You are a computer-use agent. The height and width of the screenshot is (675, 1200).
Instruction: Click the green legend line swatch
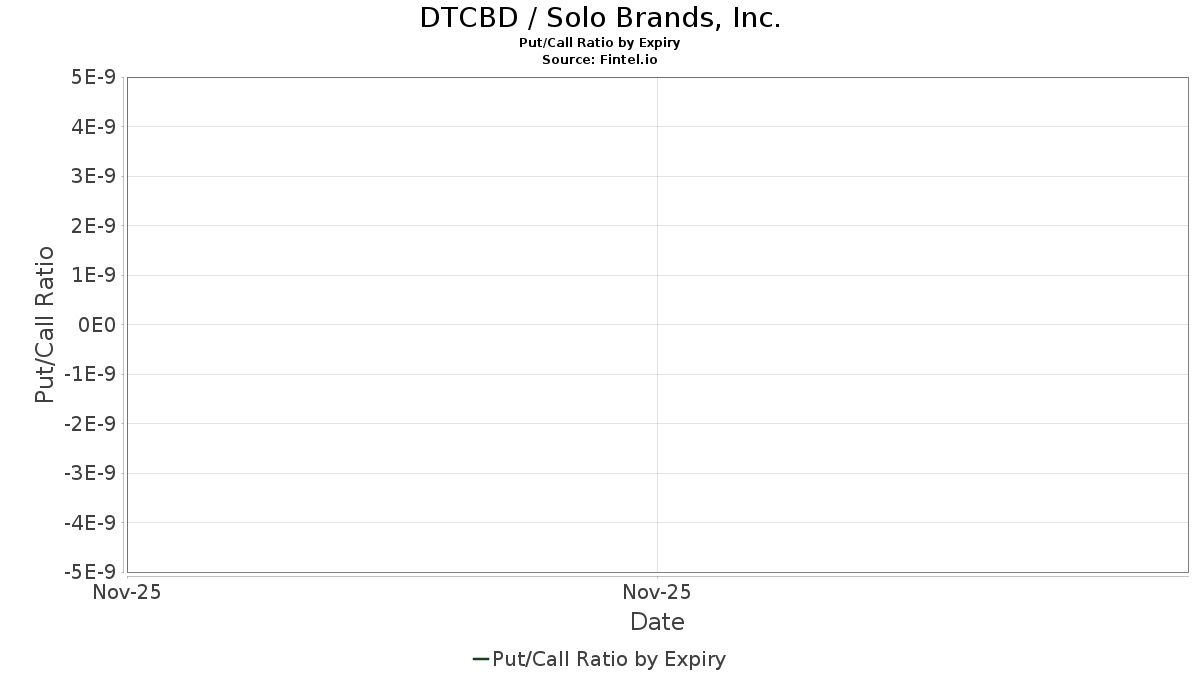tap(480, 659)
